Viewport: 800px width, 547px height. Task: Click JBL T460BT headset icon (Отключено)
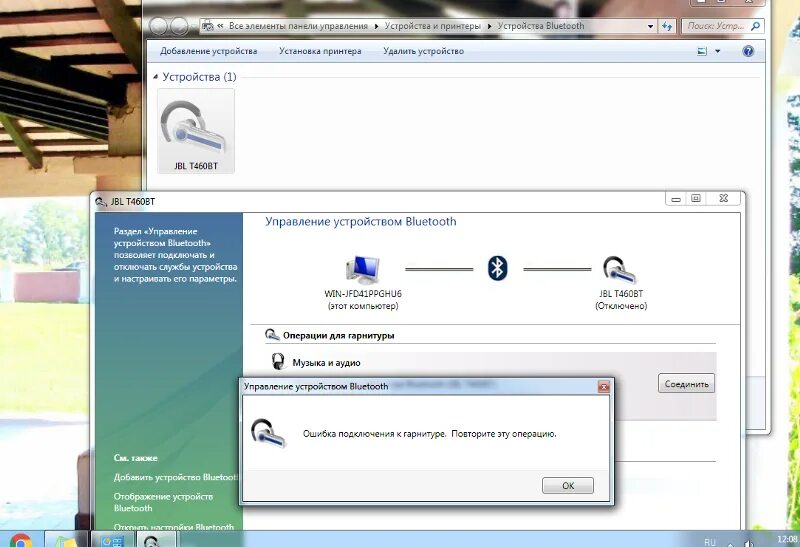(x=620, y=270)
